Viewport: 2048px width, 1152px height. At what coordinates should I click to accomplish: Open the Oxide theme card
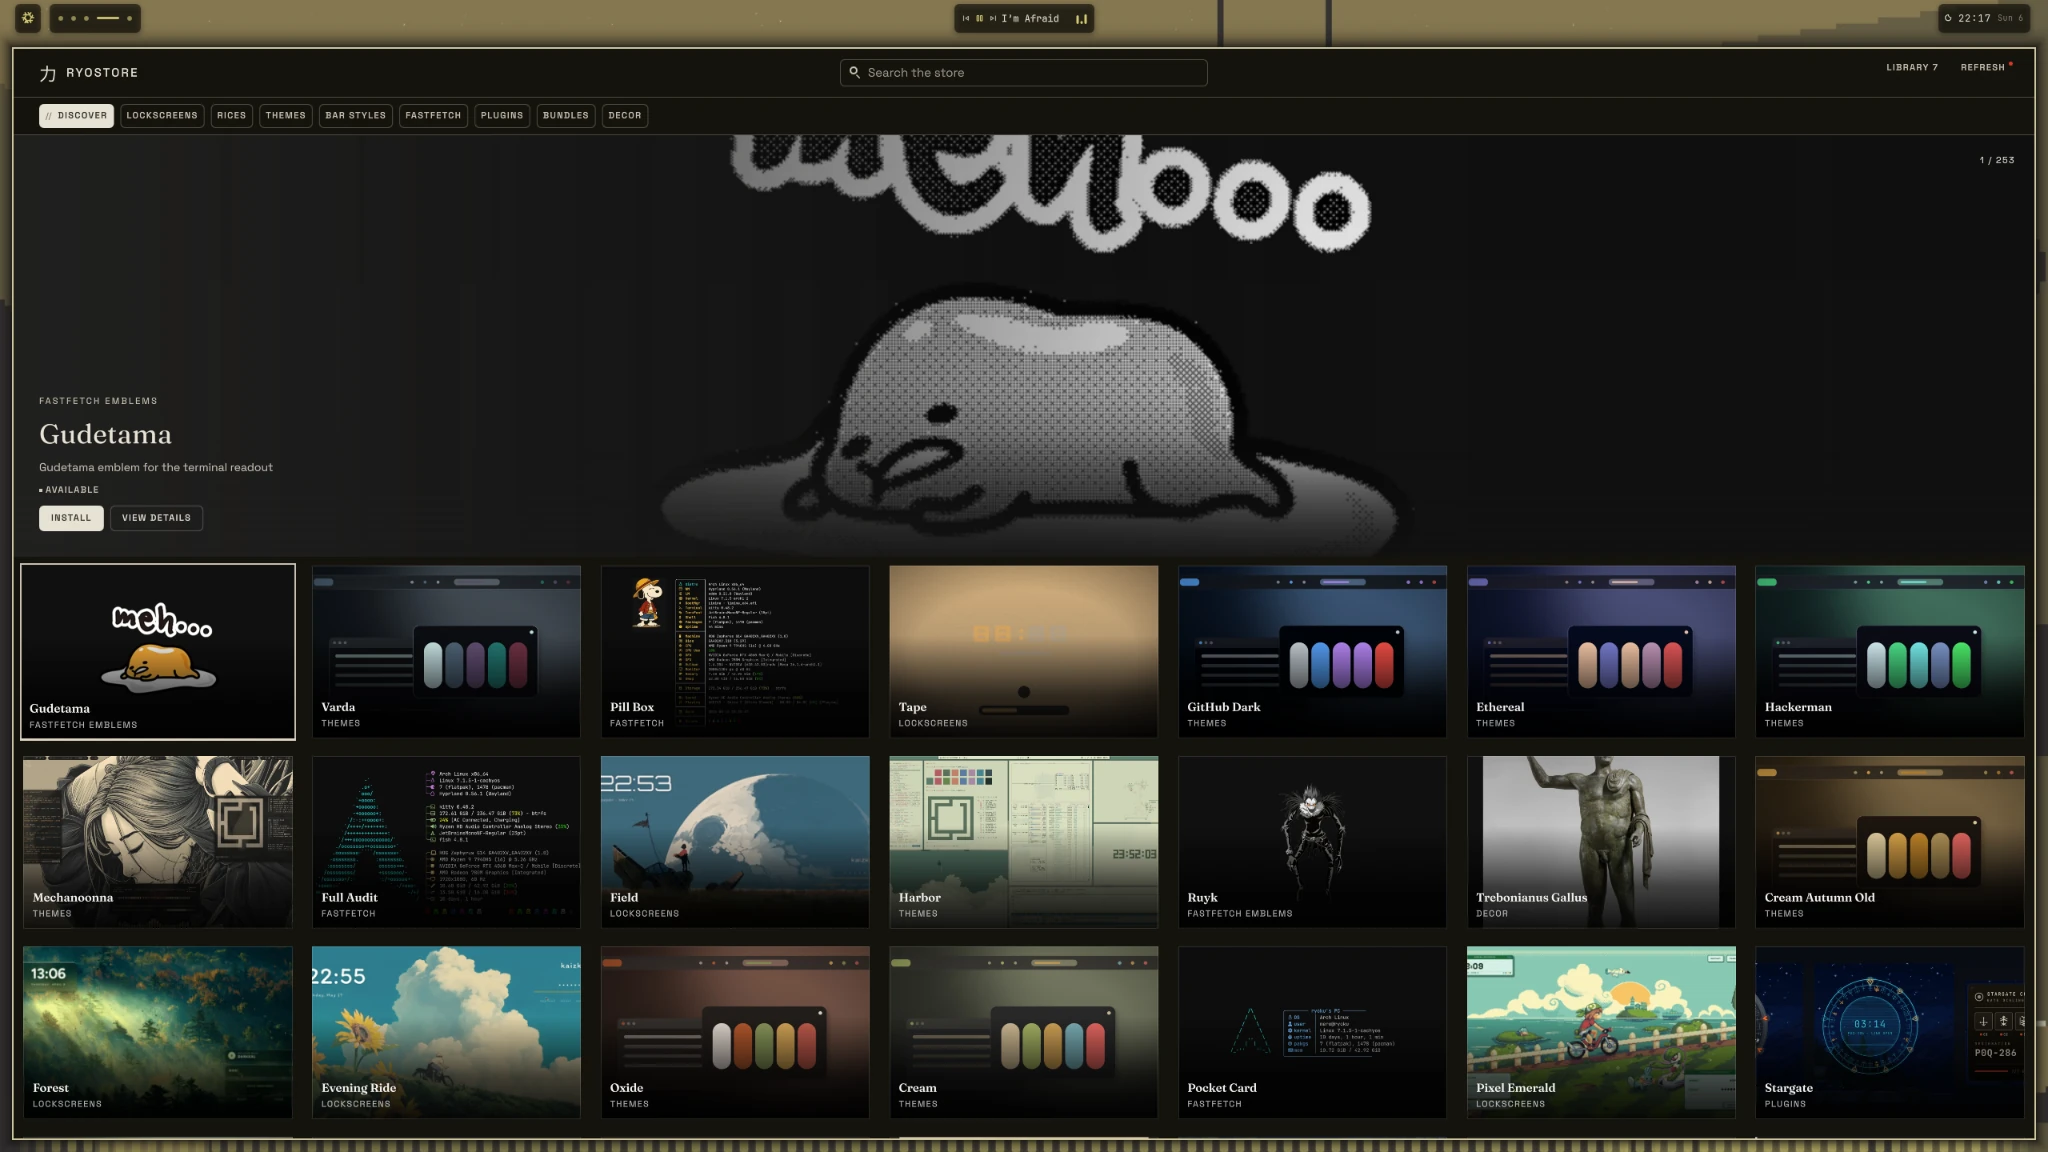[x=735, y=1032]
